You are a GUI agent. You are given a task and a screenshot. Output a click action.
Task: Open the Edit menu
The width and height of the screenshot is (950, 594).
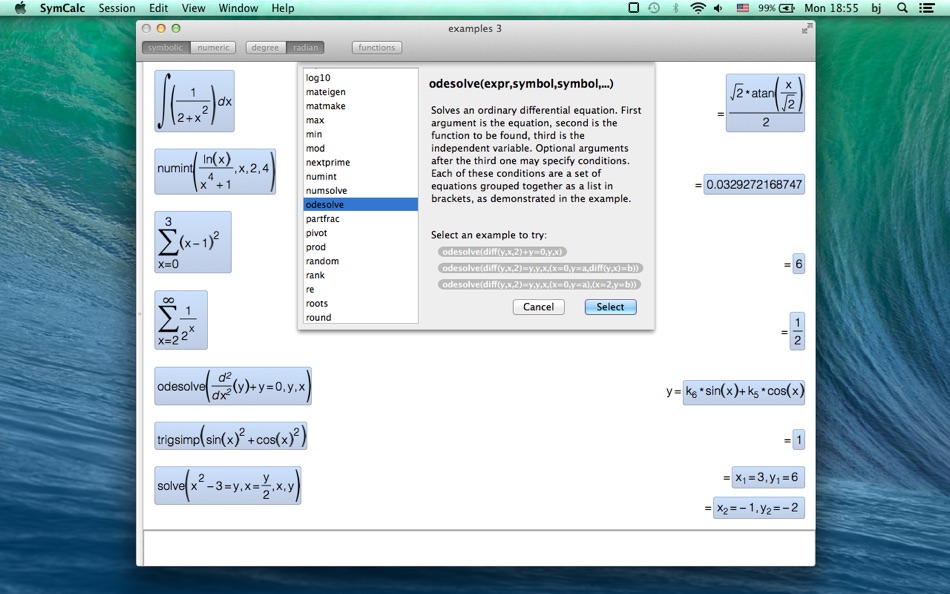point(158,8)
